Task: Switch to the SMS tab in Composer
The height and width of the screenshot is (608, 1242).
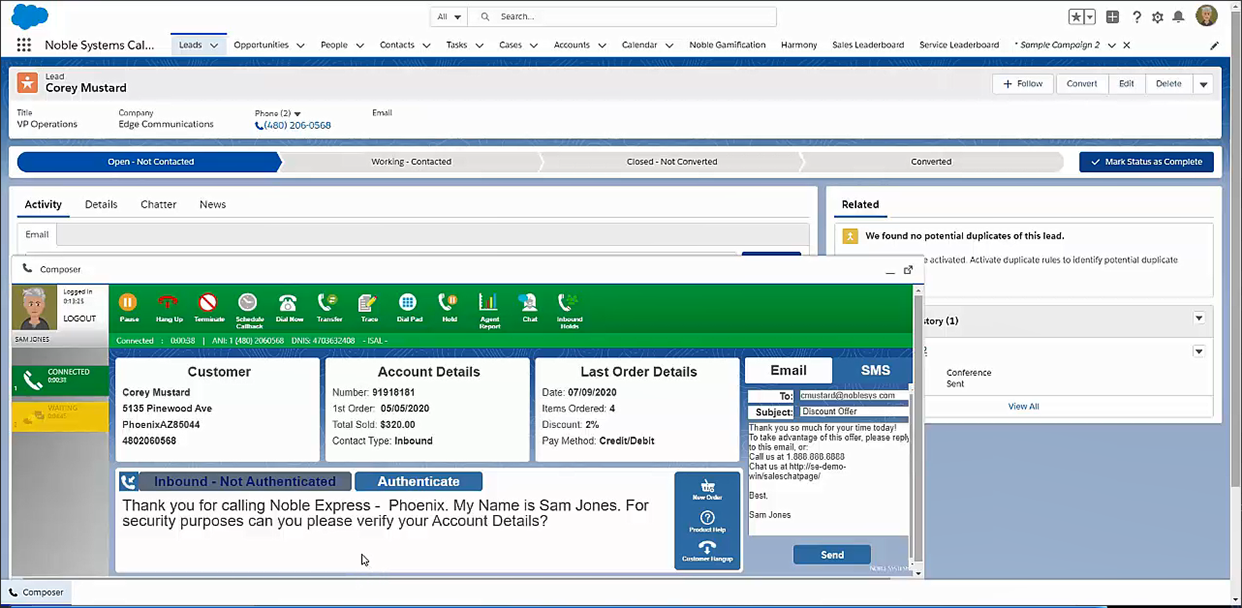Action: 875,370
